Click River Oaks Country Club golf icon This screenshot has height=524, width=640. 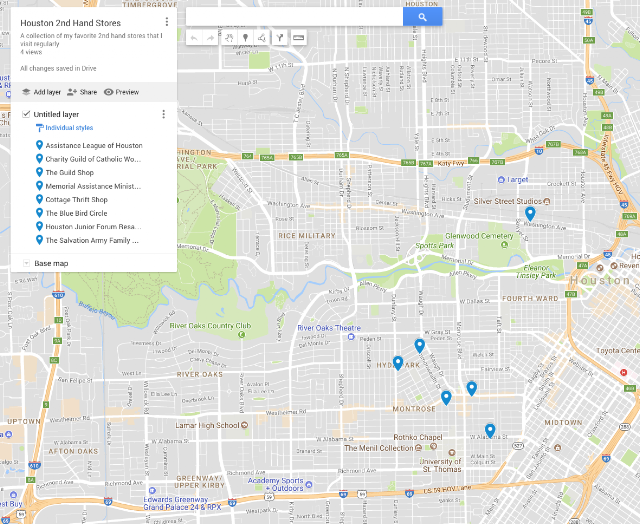[x=241, y=335]
